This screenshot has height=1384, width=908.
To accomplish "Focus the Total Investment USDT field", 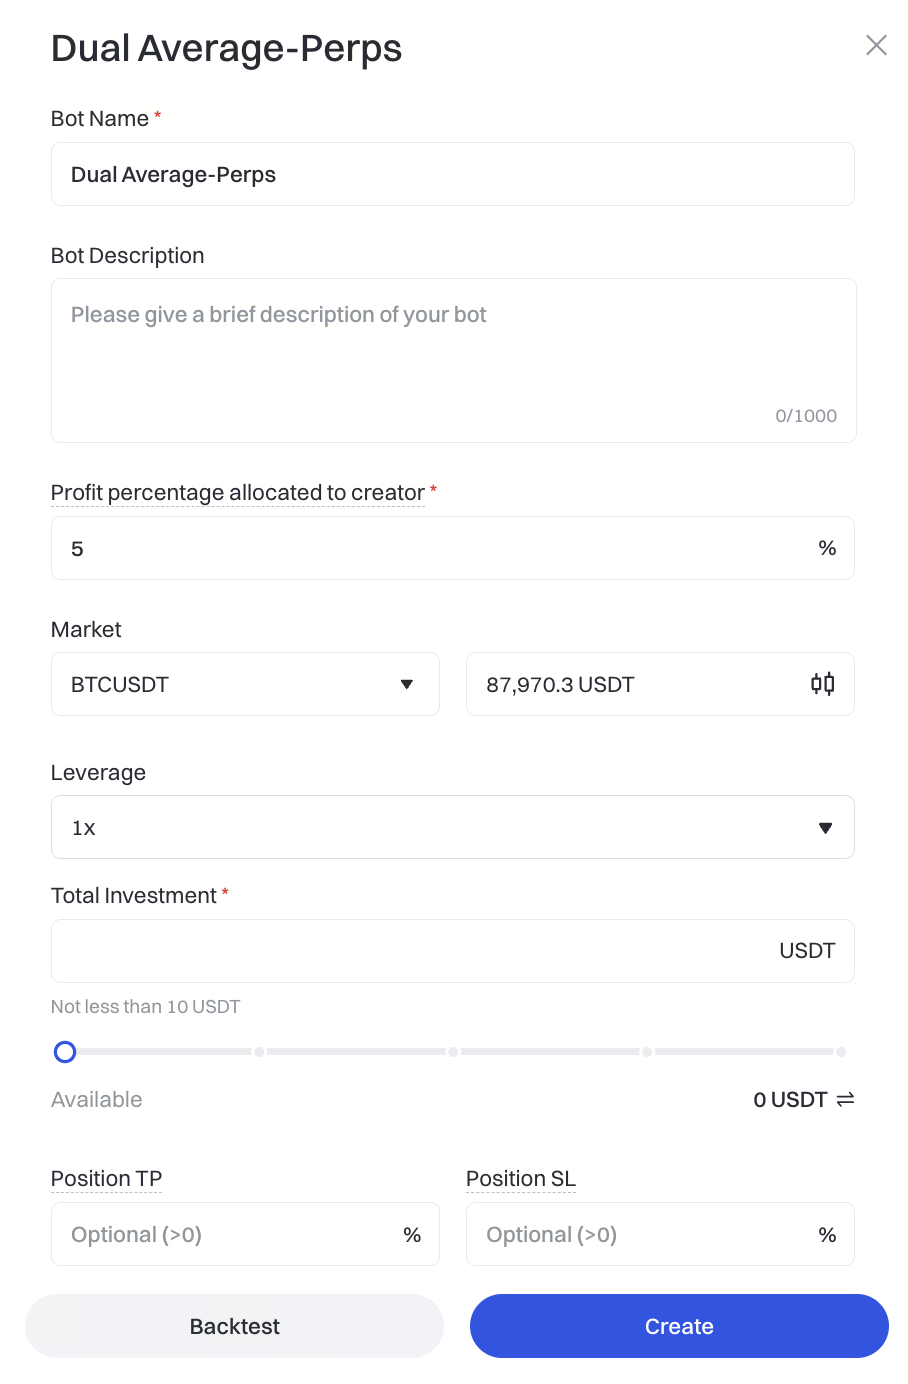I will coord(410,951).
